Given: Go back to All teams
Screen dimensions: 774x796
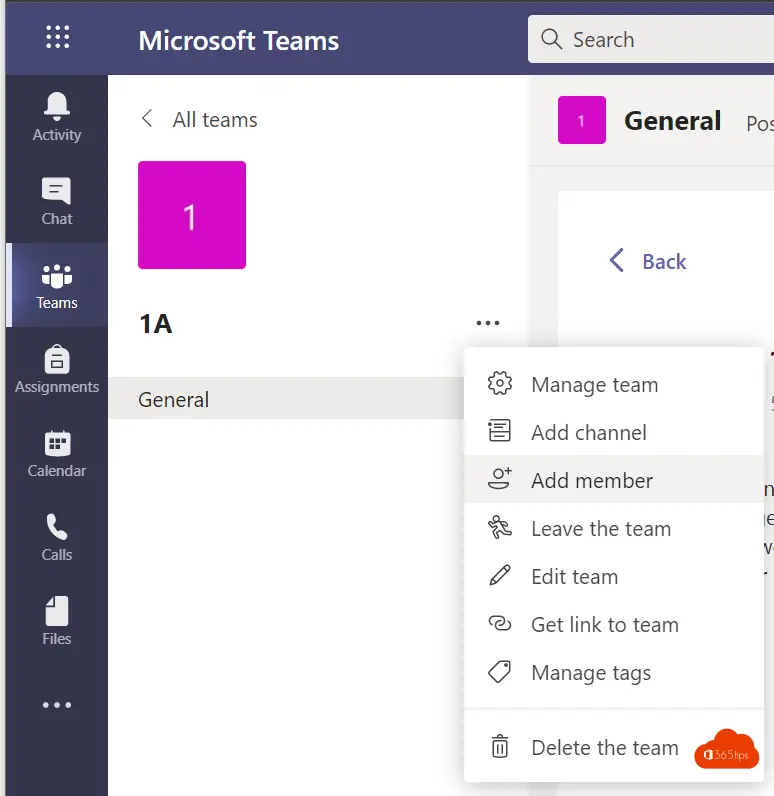Looking at the screenshot, I should point(215,120).
